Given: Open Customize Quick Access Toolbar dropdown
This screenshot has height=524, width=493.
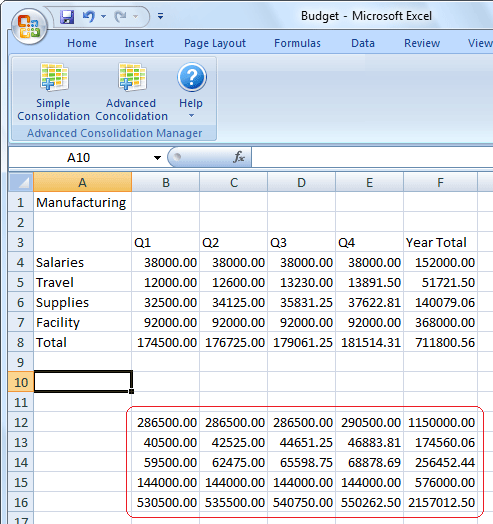Looking at the screenshot, I should coord(160,16).
